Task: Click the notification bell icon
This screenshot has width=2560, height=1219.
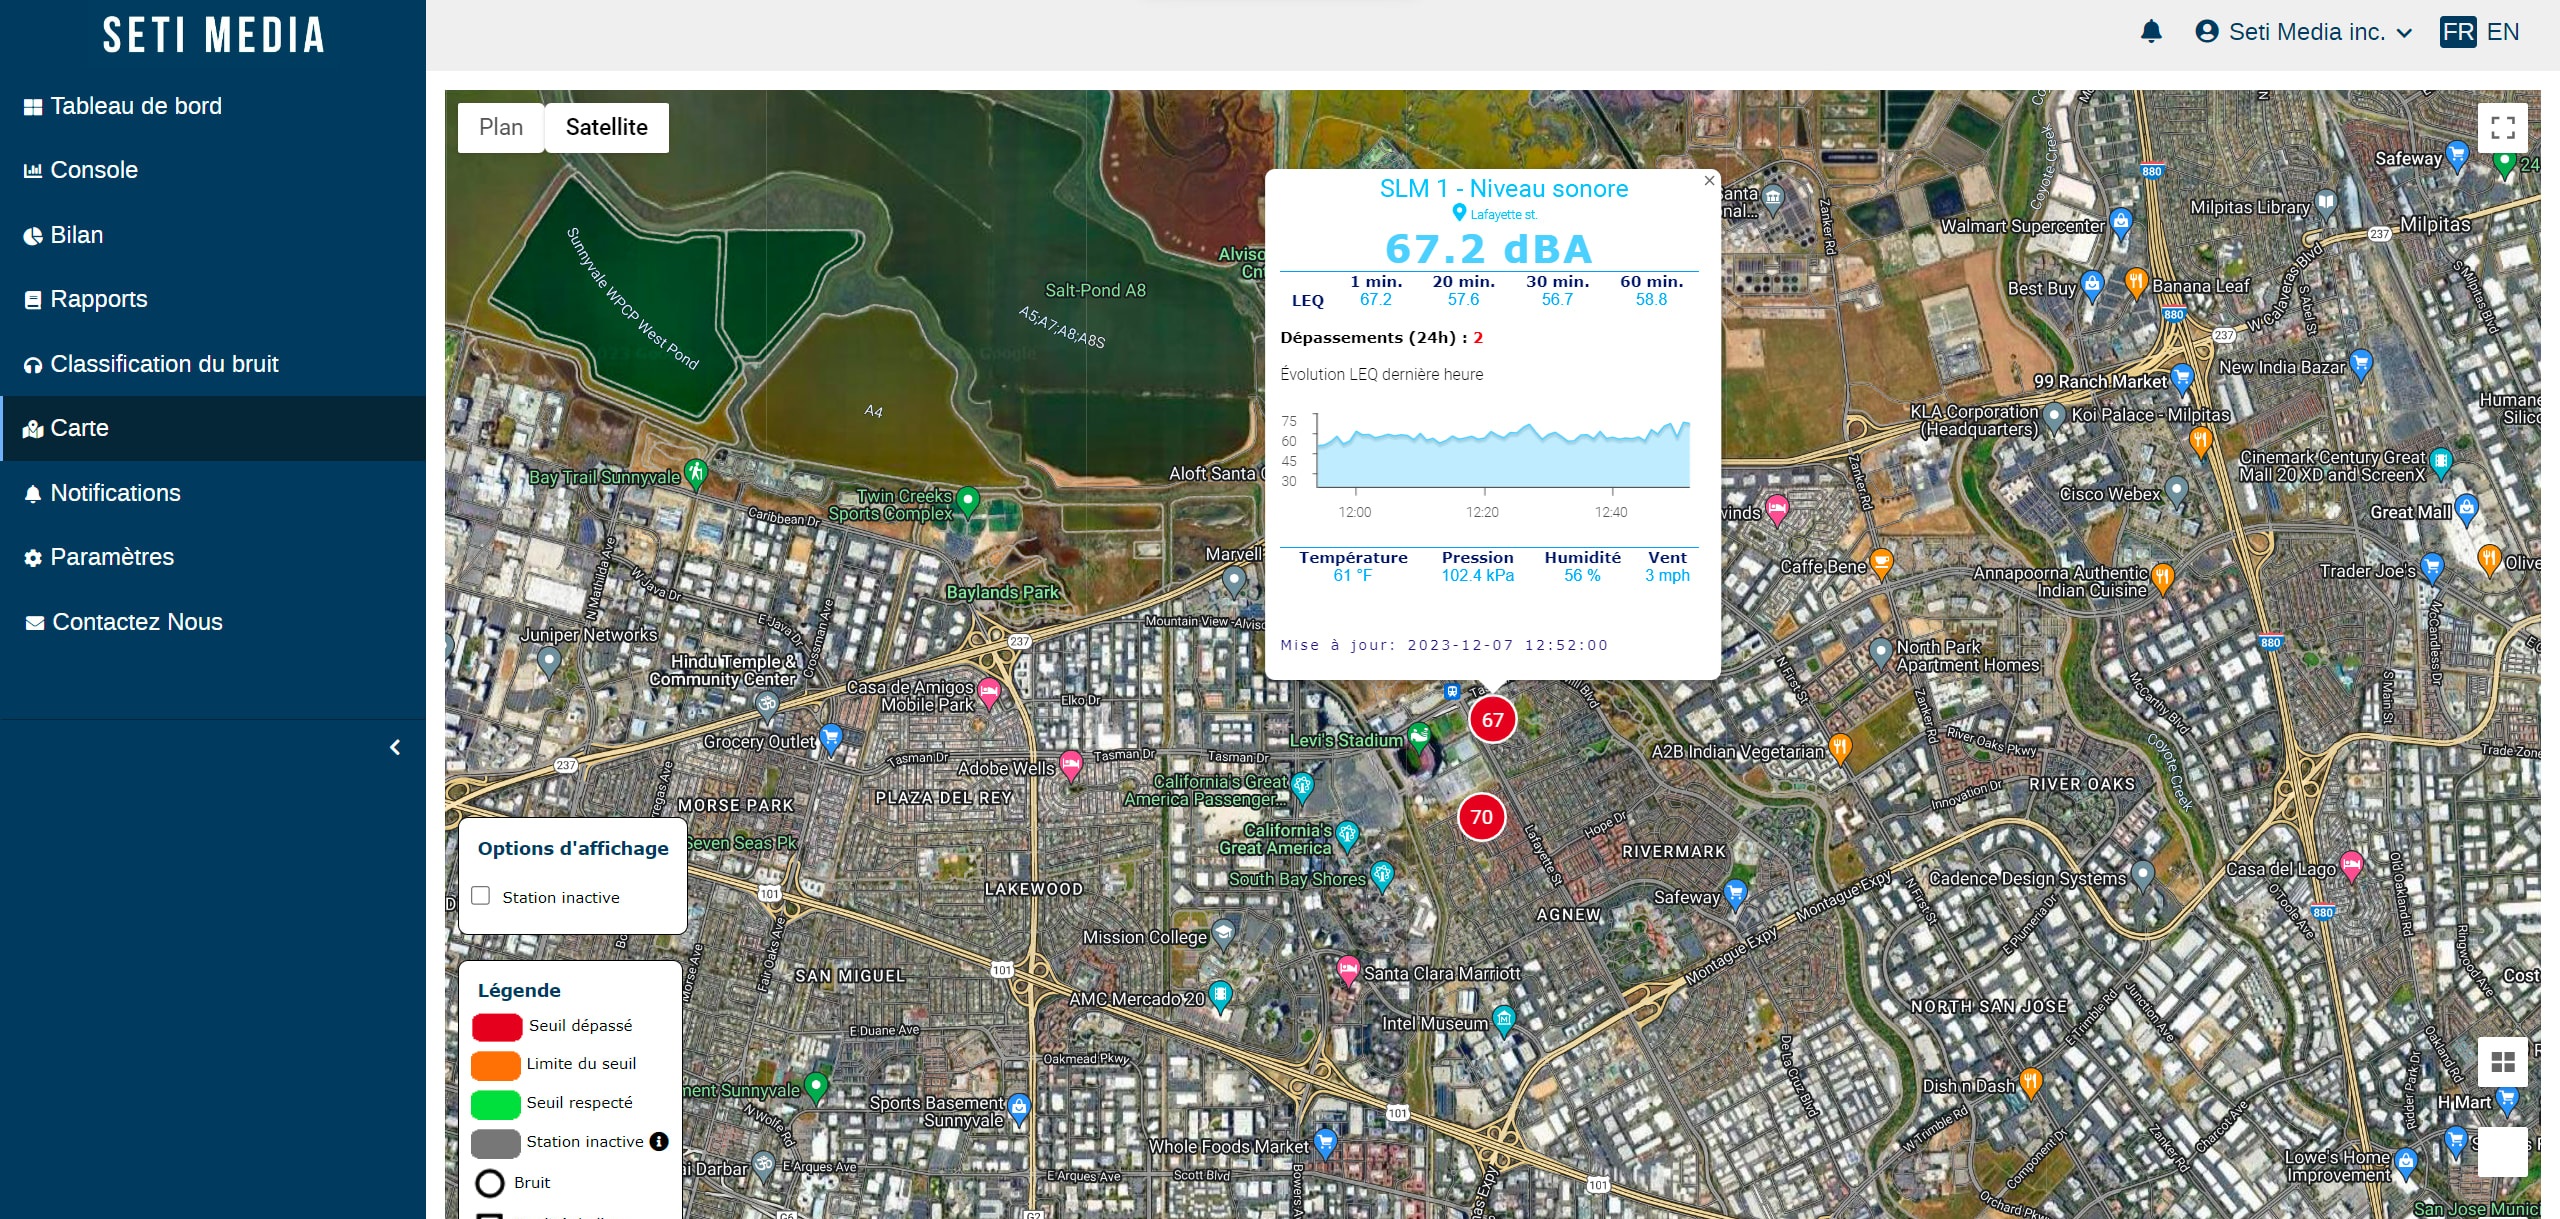Action: coord(2151,32)
